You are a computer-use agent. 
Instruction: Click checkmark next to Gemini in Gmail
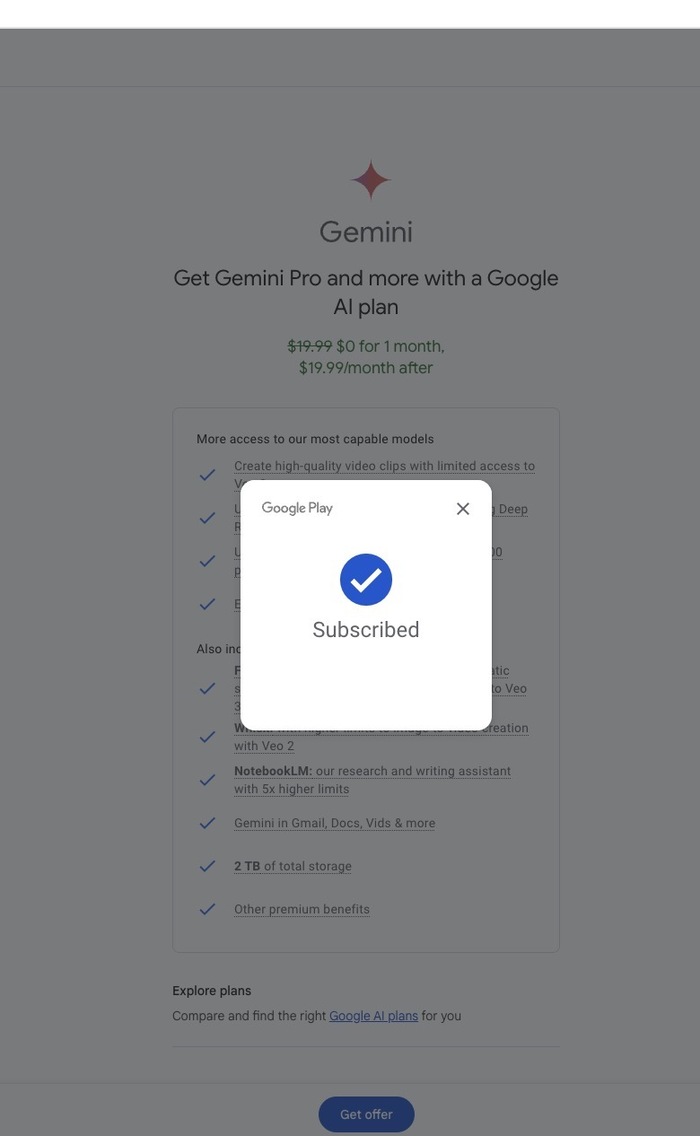point(207,823)
